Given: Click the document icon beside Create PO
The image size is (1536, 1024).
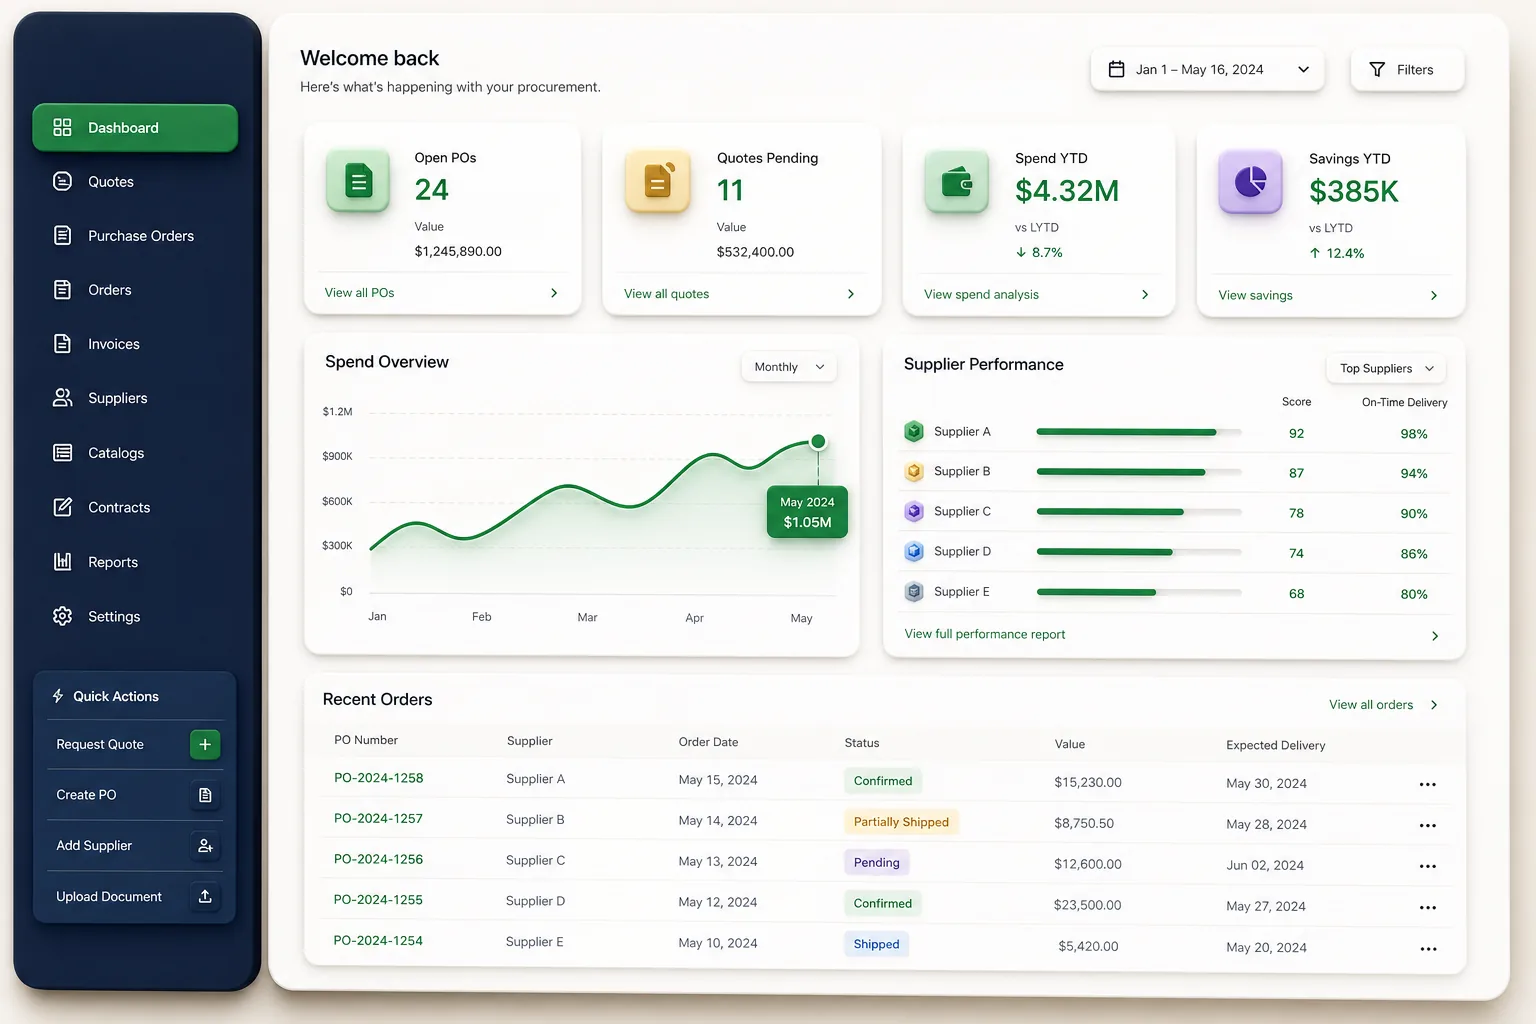Looking at the screenshot, I should [205, 795].
